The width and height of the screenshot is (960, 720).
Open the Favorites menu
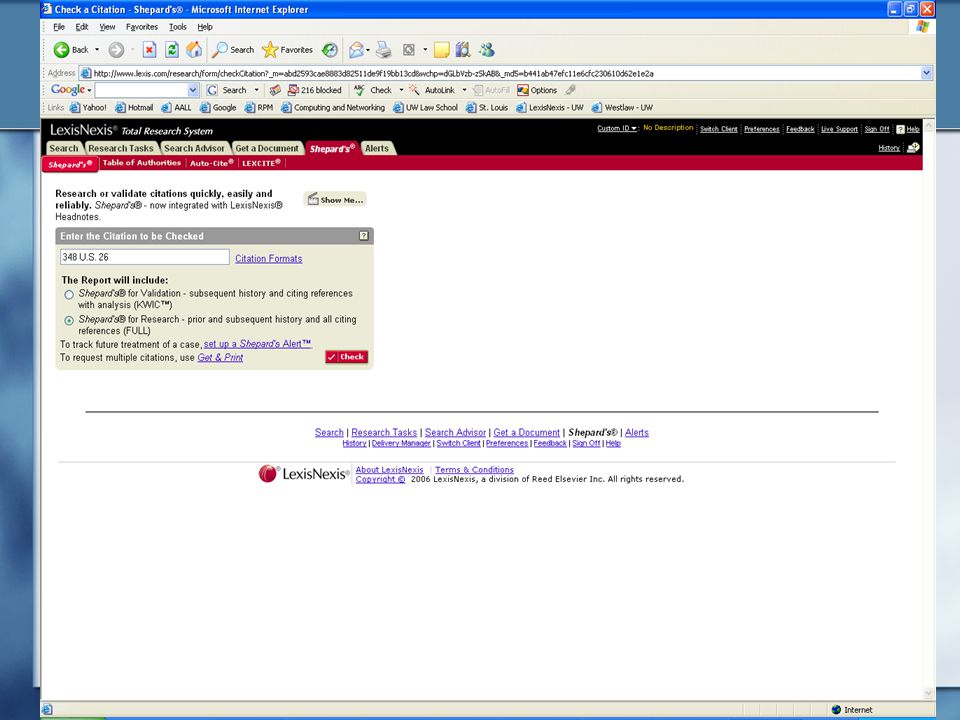click(x=141, y=27)
